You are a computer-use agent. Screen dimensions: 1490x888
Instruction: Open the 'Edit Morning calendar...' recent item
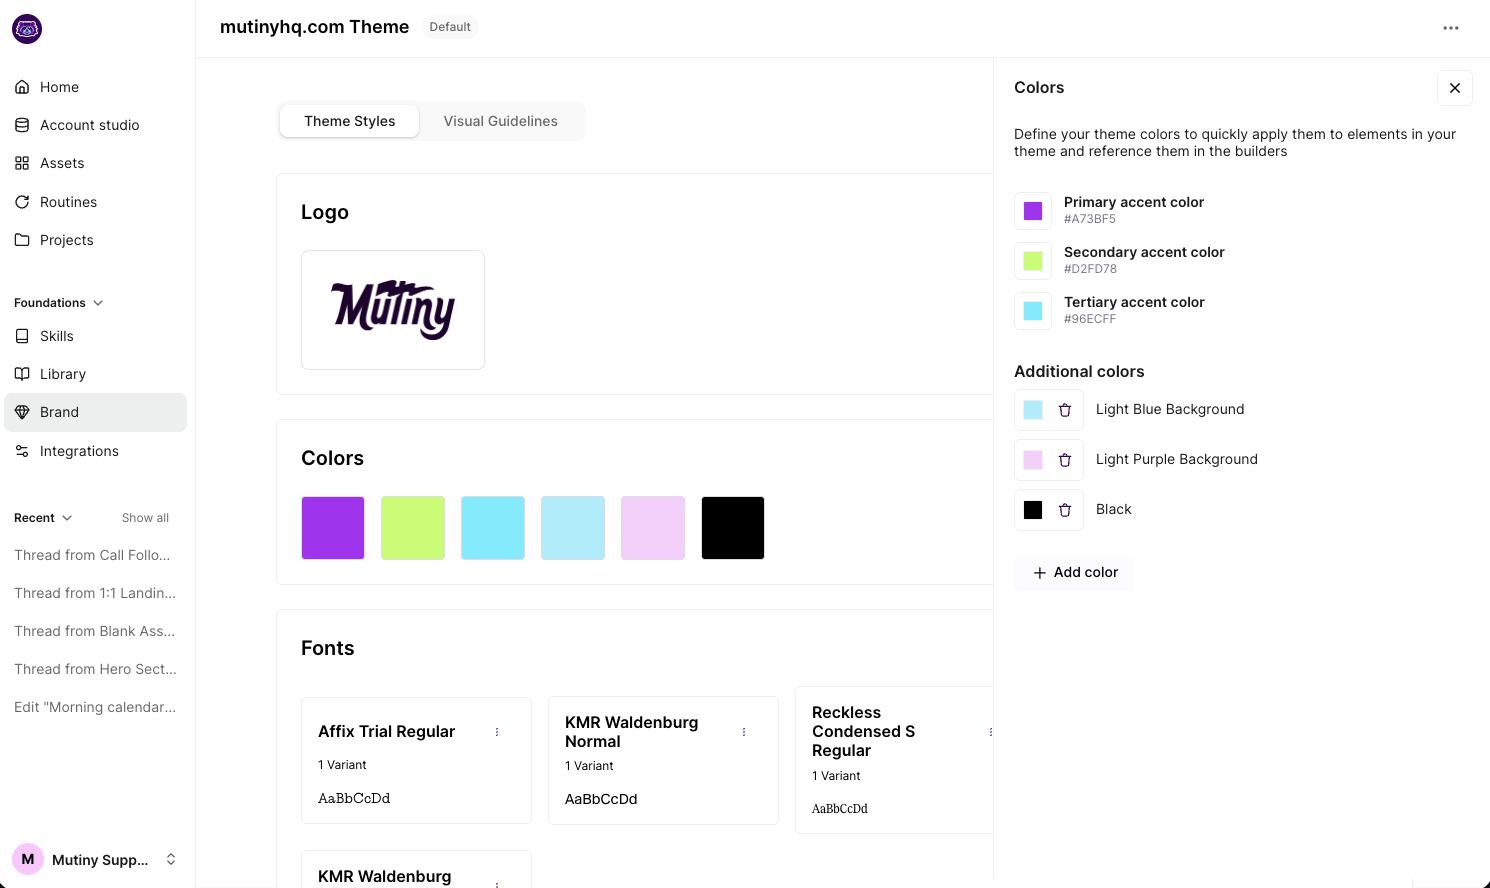pos(95,707)
